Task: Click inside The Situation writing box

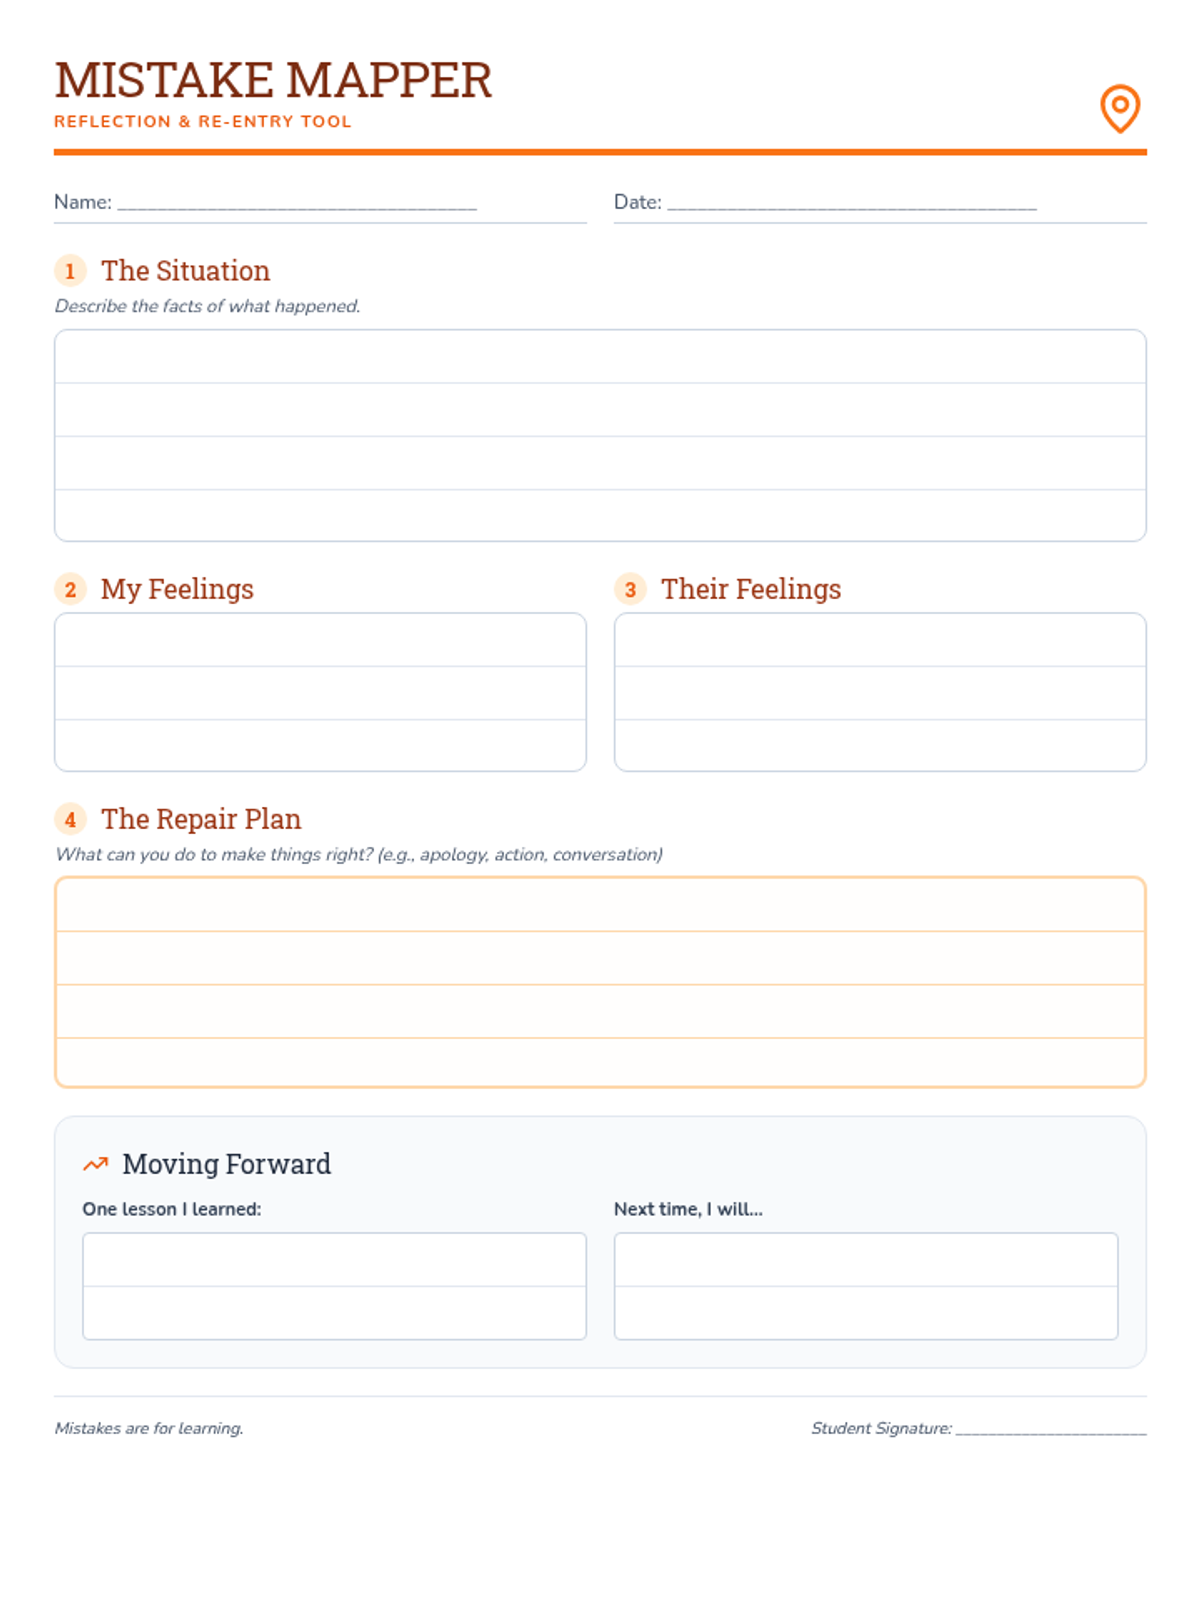Action: [600, 435]
